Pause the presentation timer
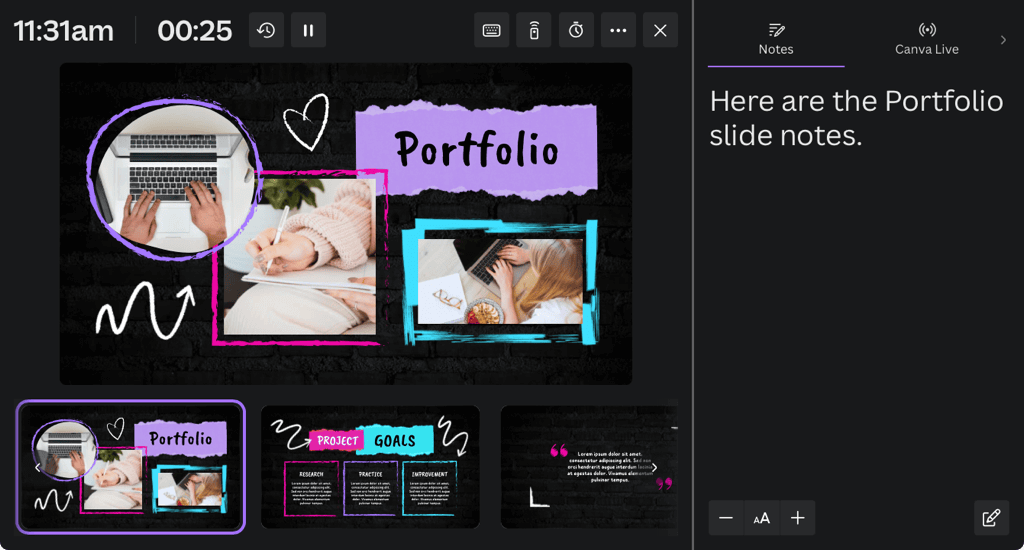Screen dimensions: 1024x550 [308, 30]
